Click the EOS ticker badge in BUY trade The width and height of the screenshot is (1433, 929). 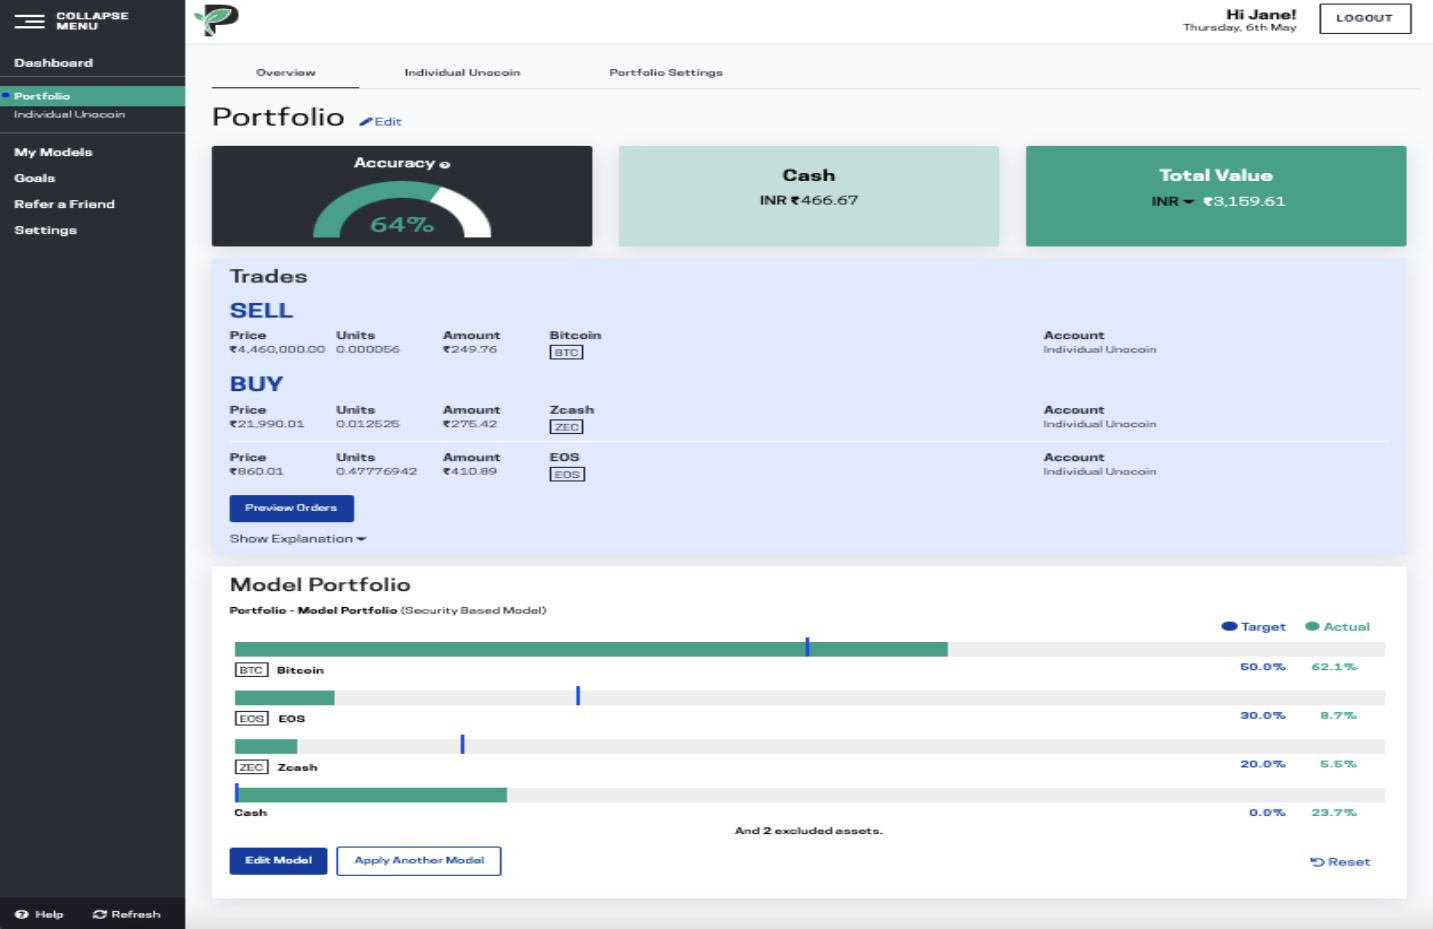(567, 474)
